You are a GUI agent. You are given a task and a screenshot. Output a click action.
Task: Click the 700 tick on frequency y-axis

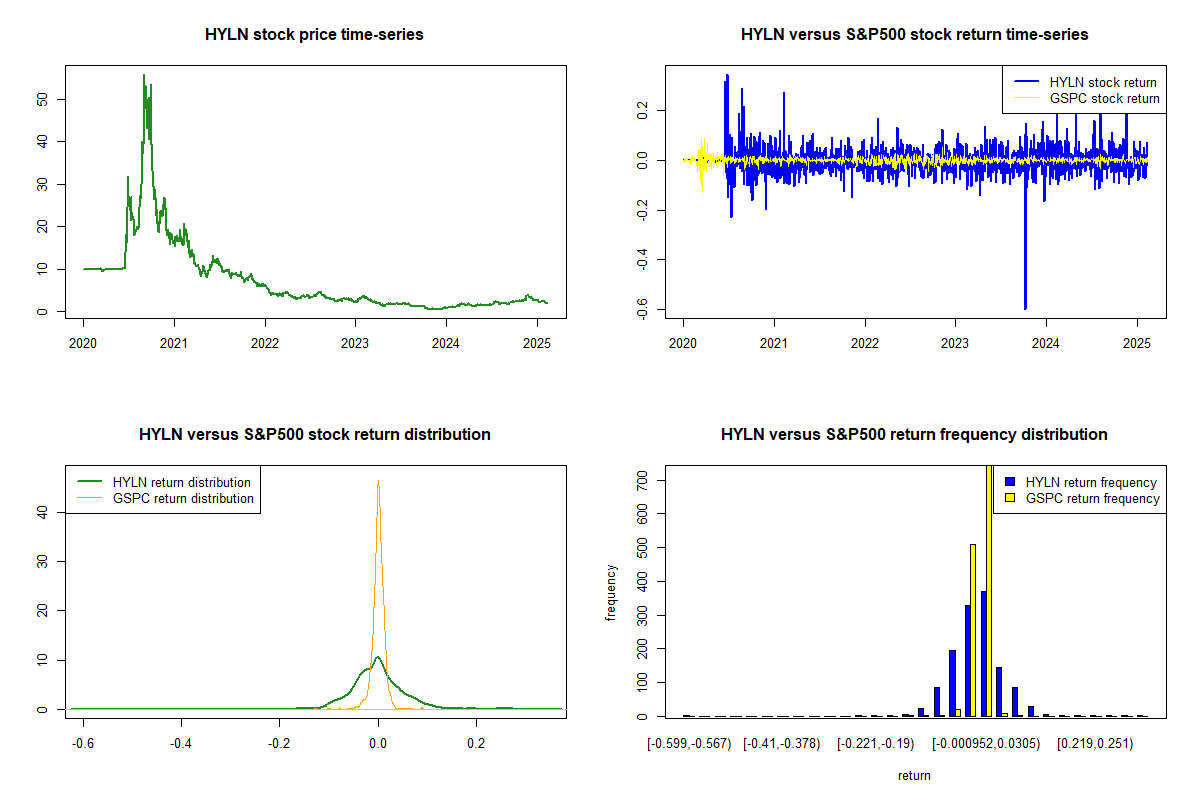click(643, 481)
